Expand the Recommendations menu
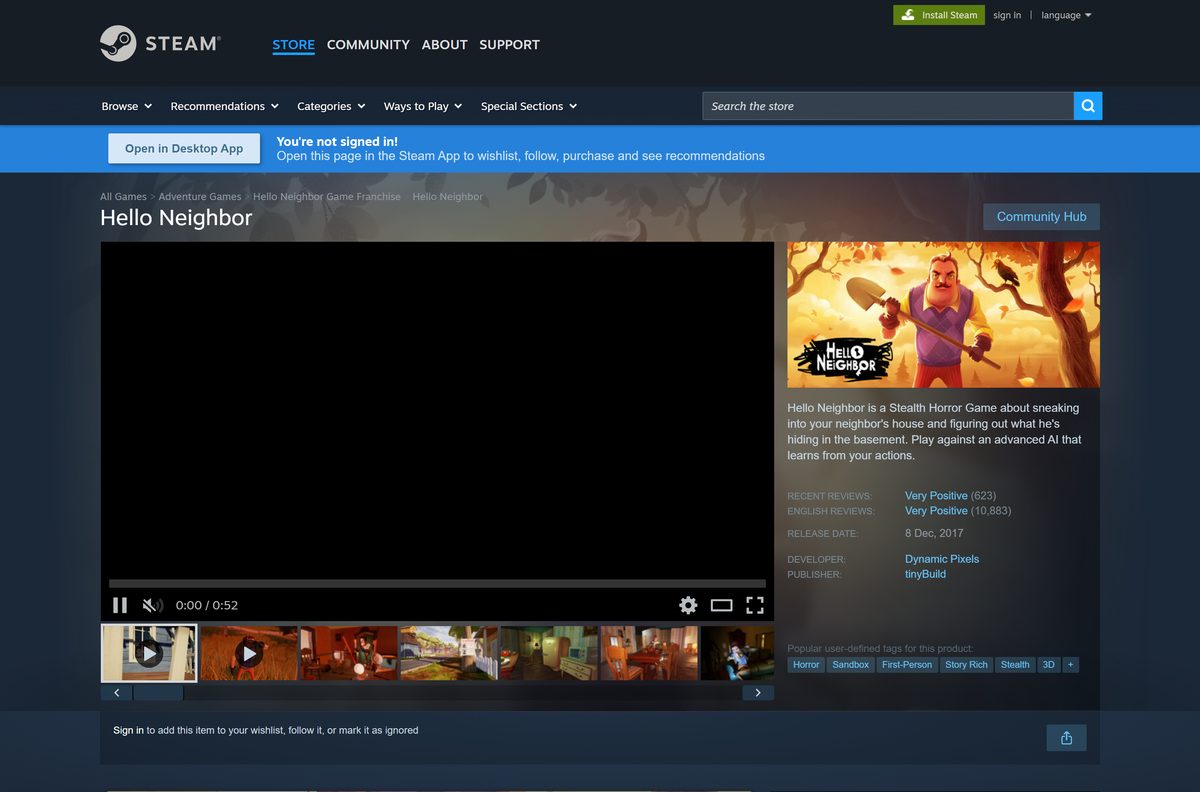Viewport: 1200px width, 792px height. click(x=224, y=106)
